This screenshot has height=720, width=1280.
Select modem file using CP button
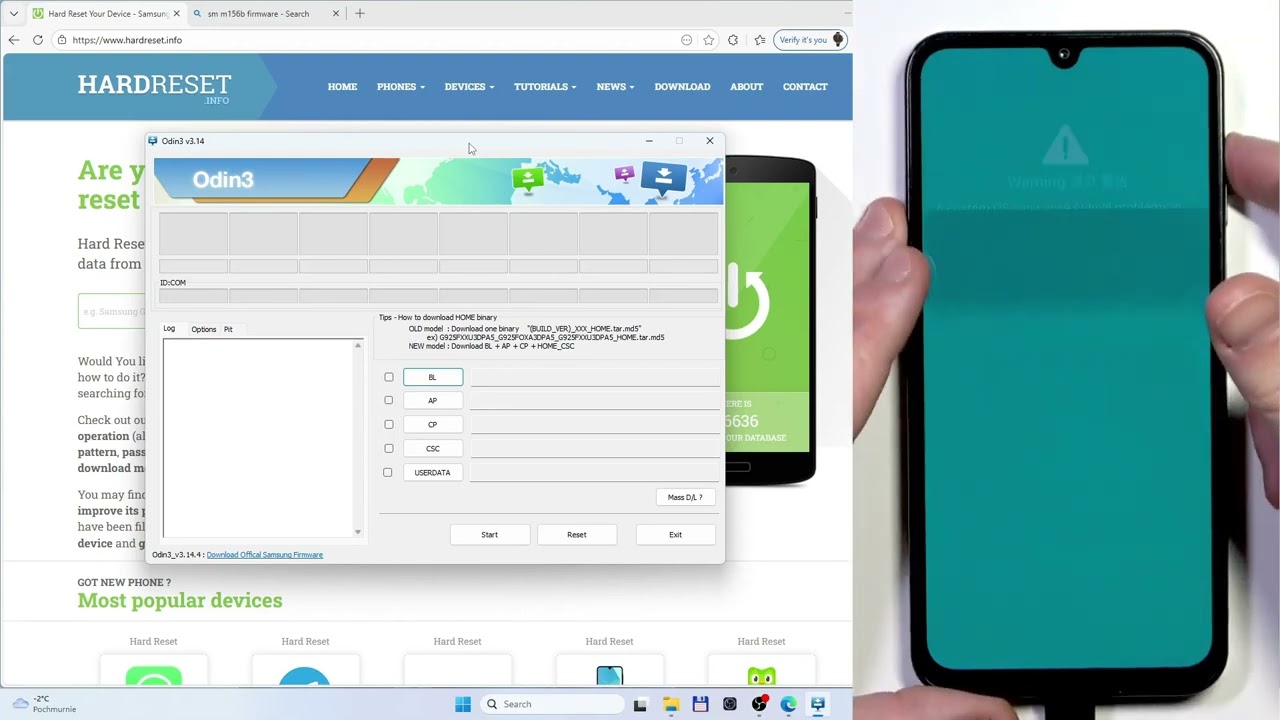433,424
